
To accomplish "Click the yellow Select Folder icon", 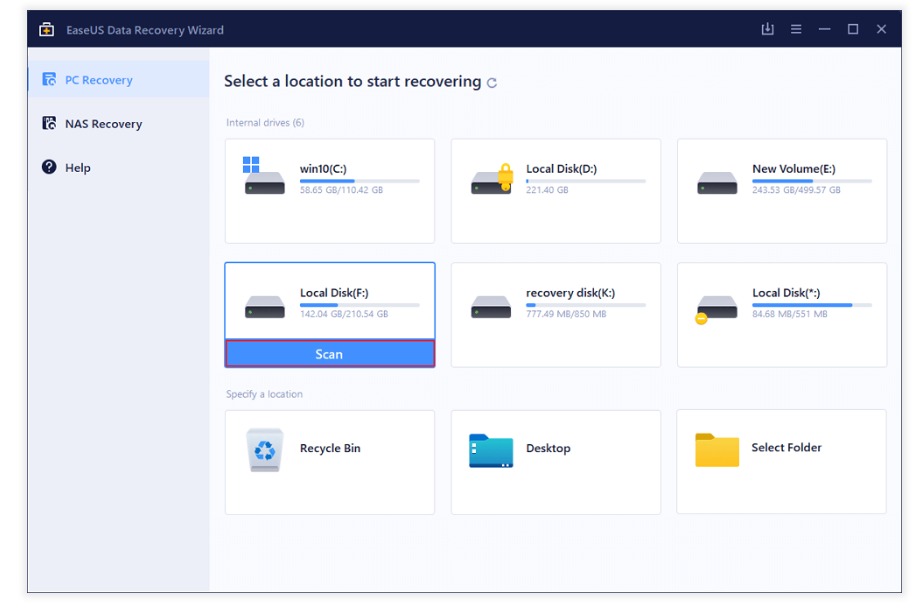I will coord(716,450).
